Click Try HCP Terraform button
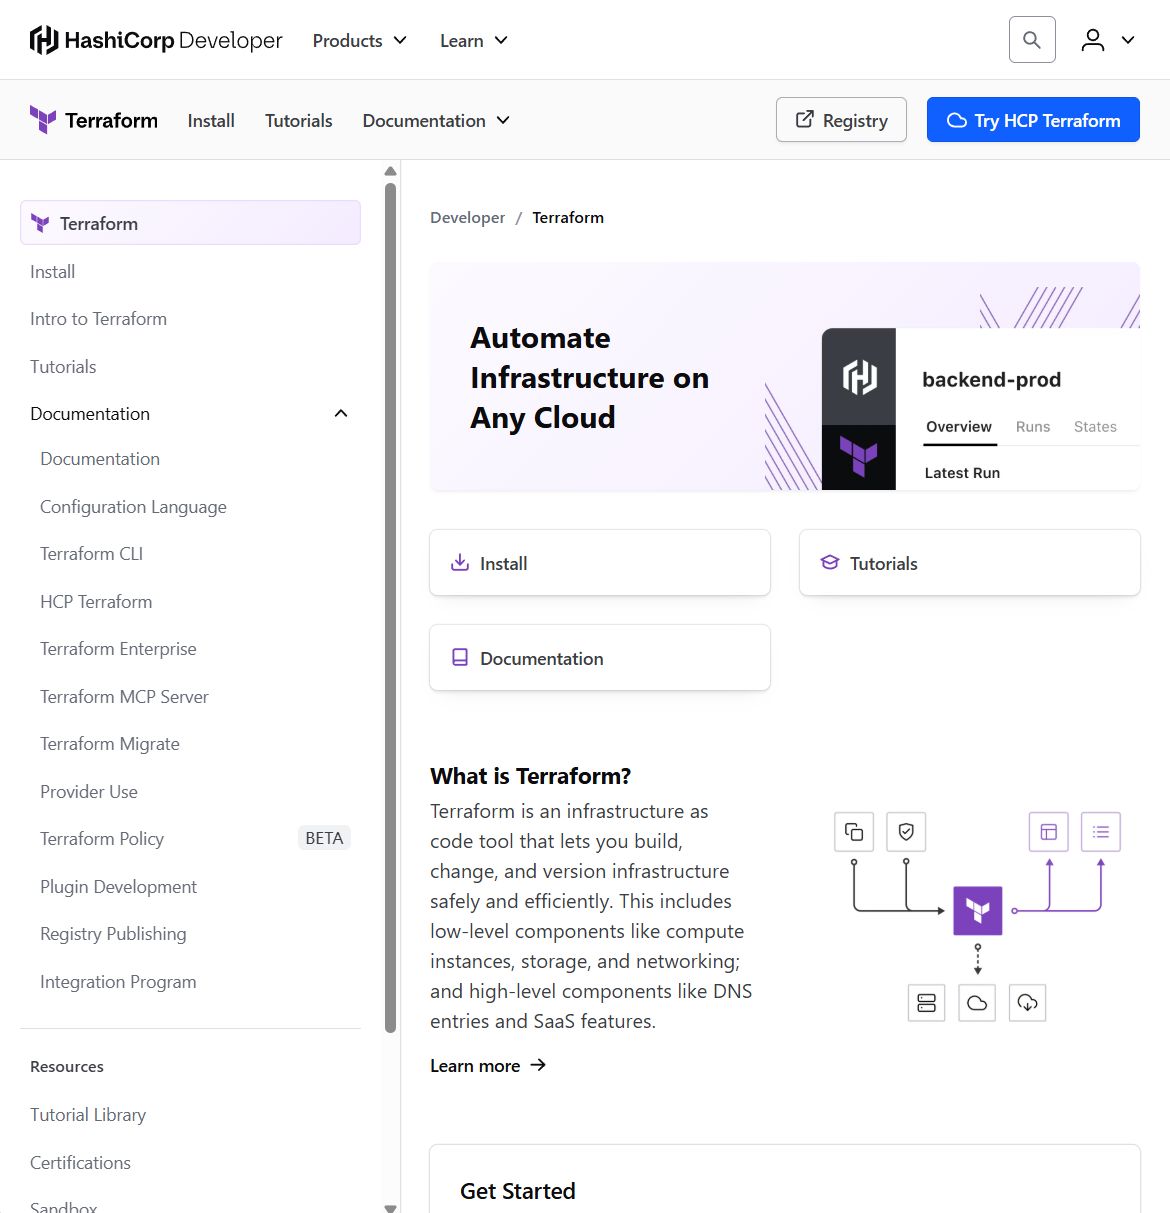The image size is (1170, 1213). (x=1033, y=120)
